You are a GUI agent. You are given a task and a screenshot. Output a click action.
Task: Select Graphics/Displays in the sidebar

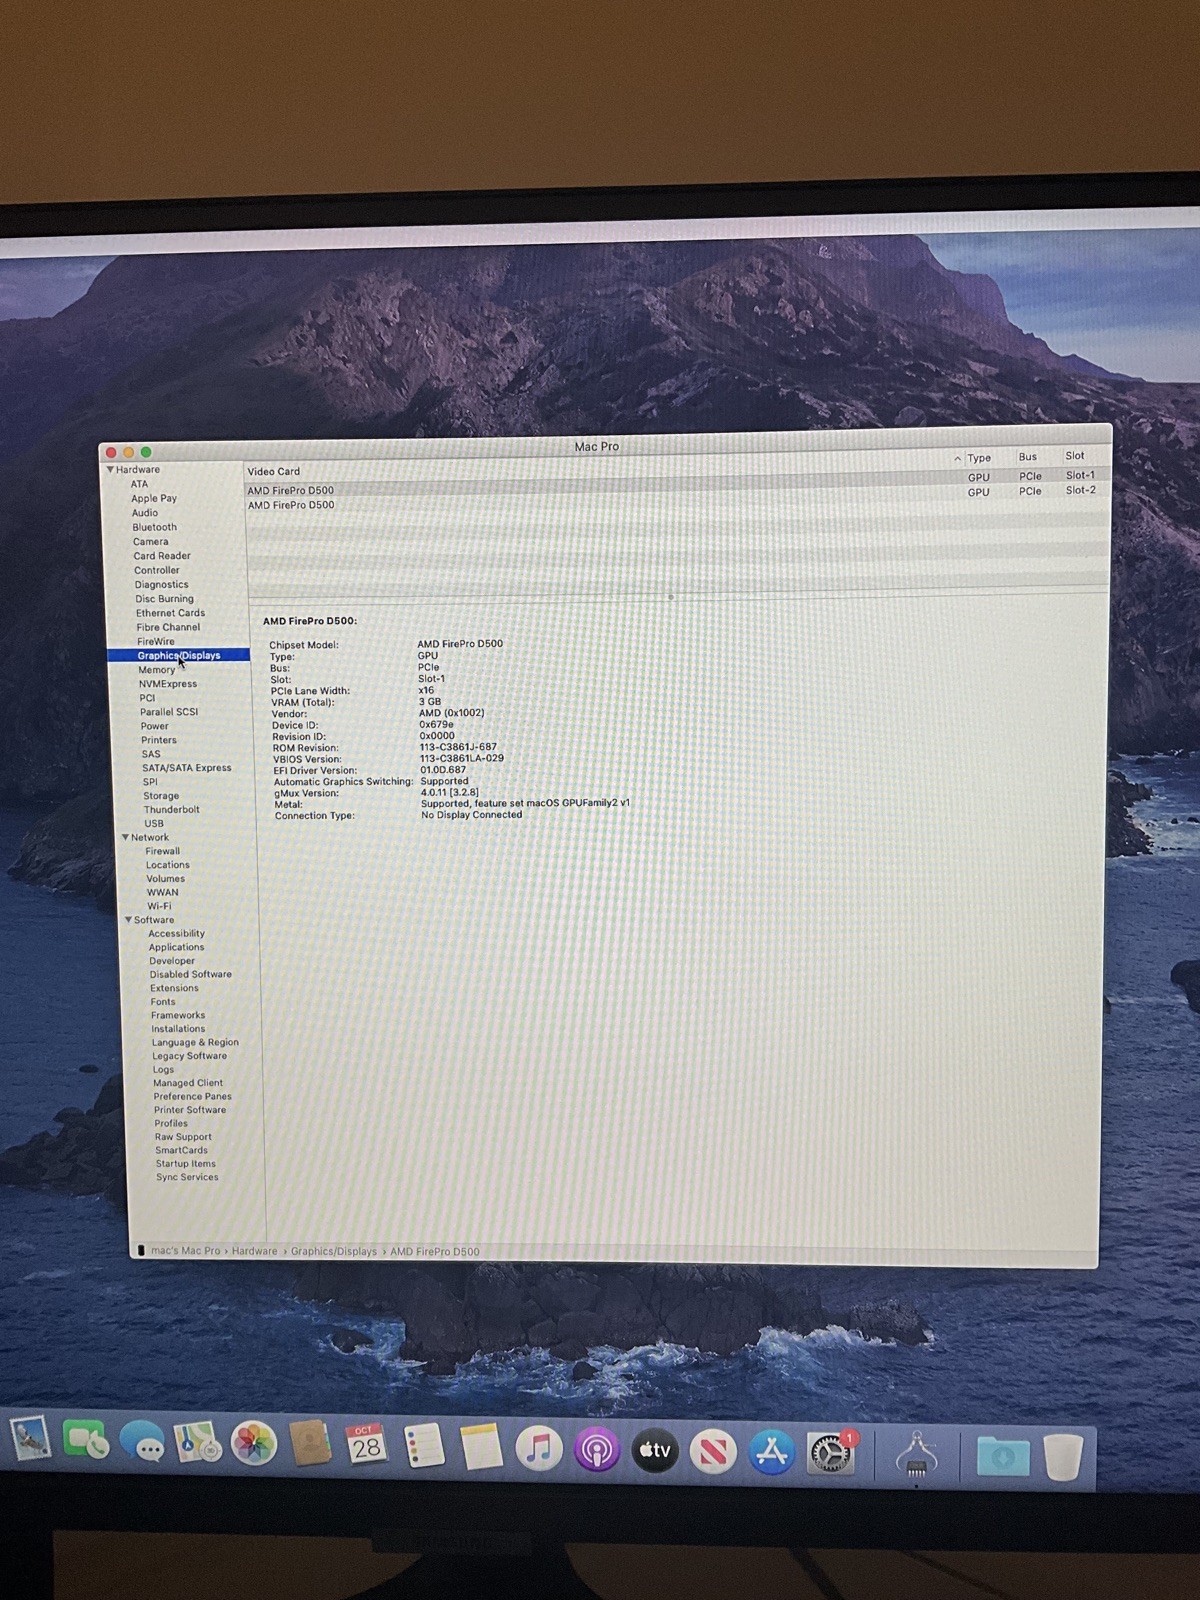(179, 655)
